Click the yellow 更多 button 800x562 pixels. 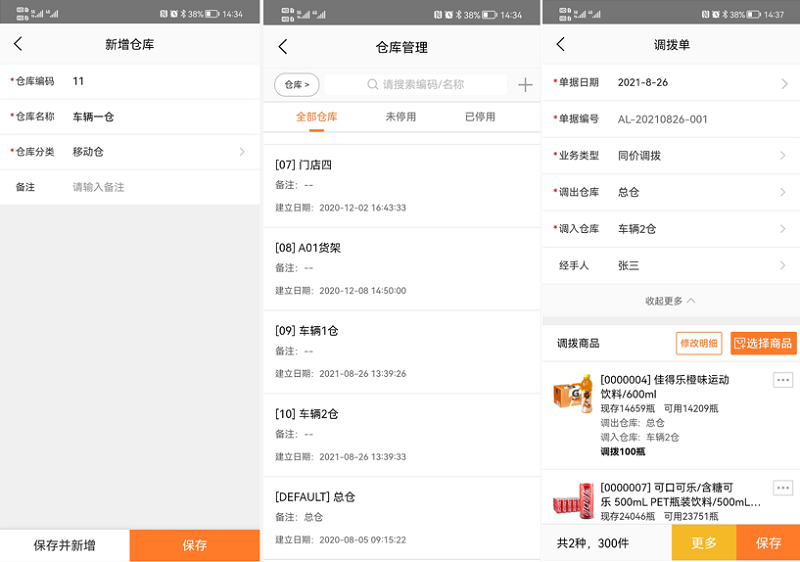coord(704,543)
